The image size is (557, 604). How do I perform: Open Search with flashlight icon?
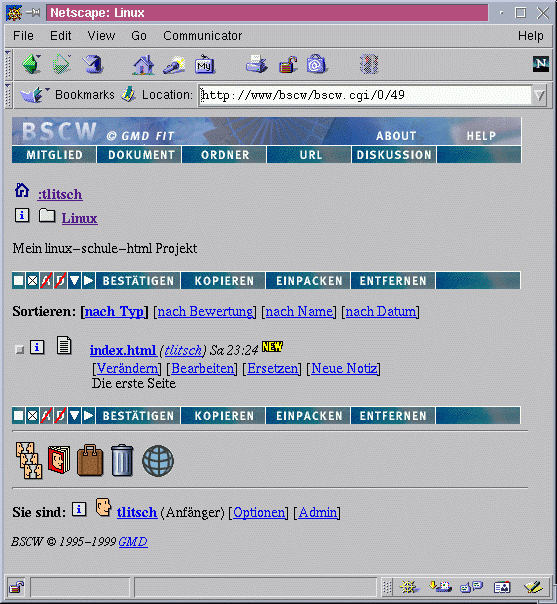coord(174,65)
